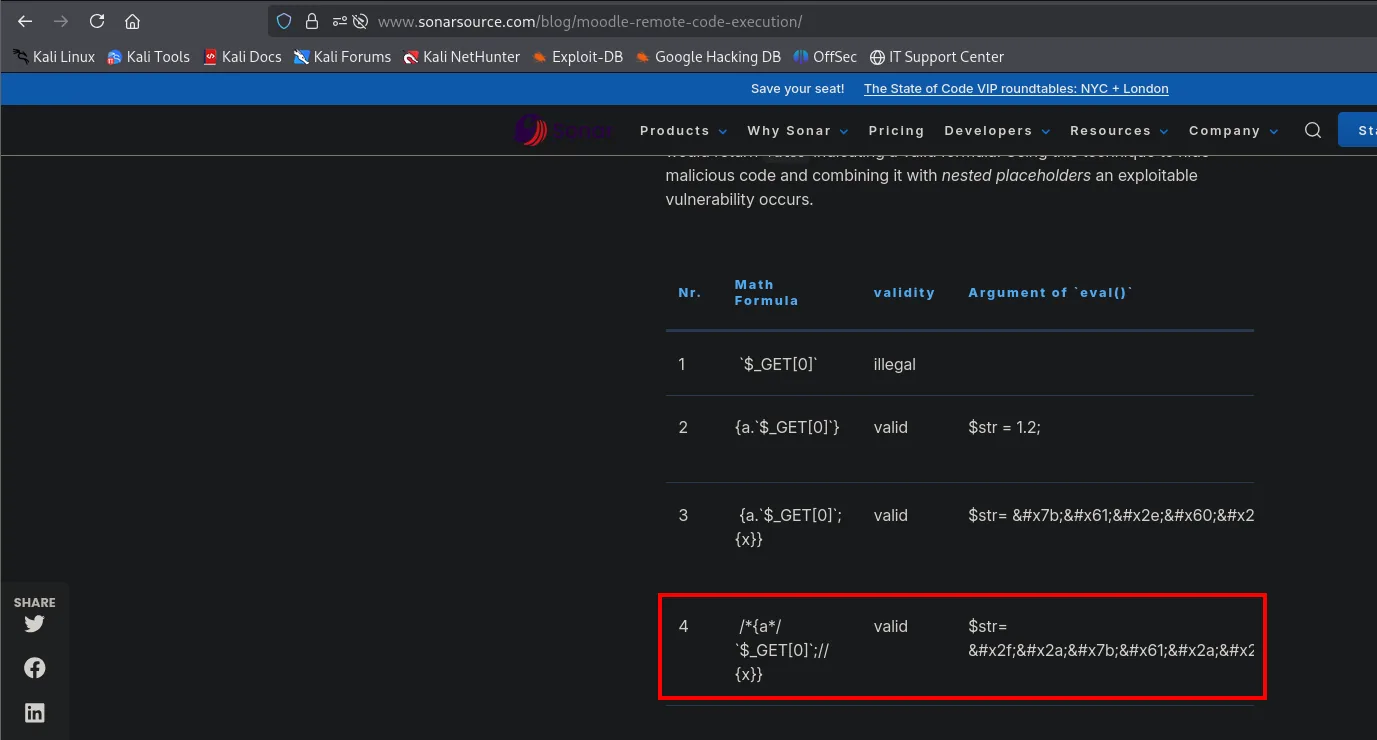Open the OffSec bookmark
The height and width of the screenshot is (740, 1377).
point(825,57)
